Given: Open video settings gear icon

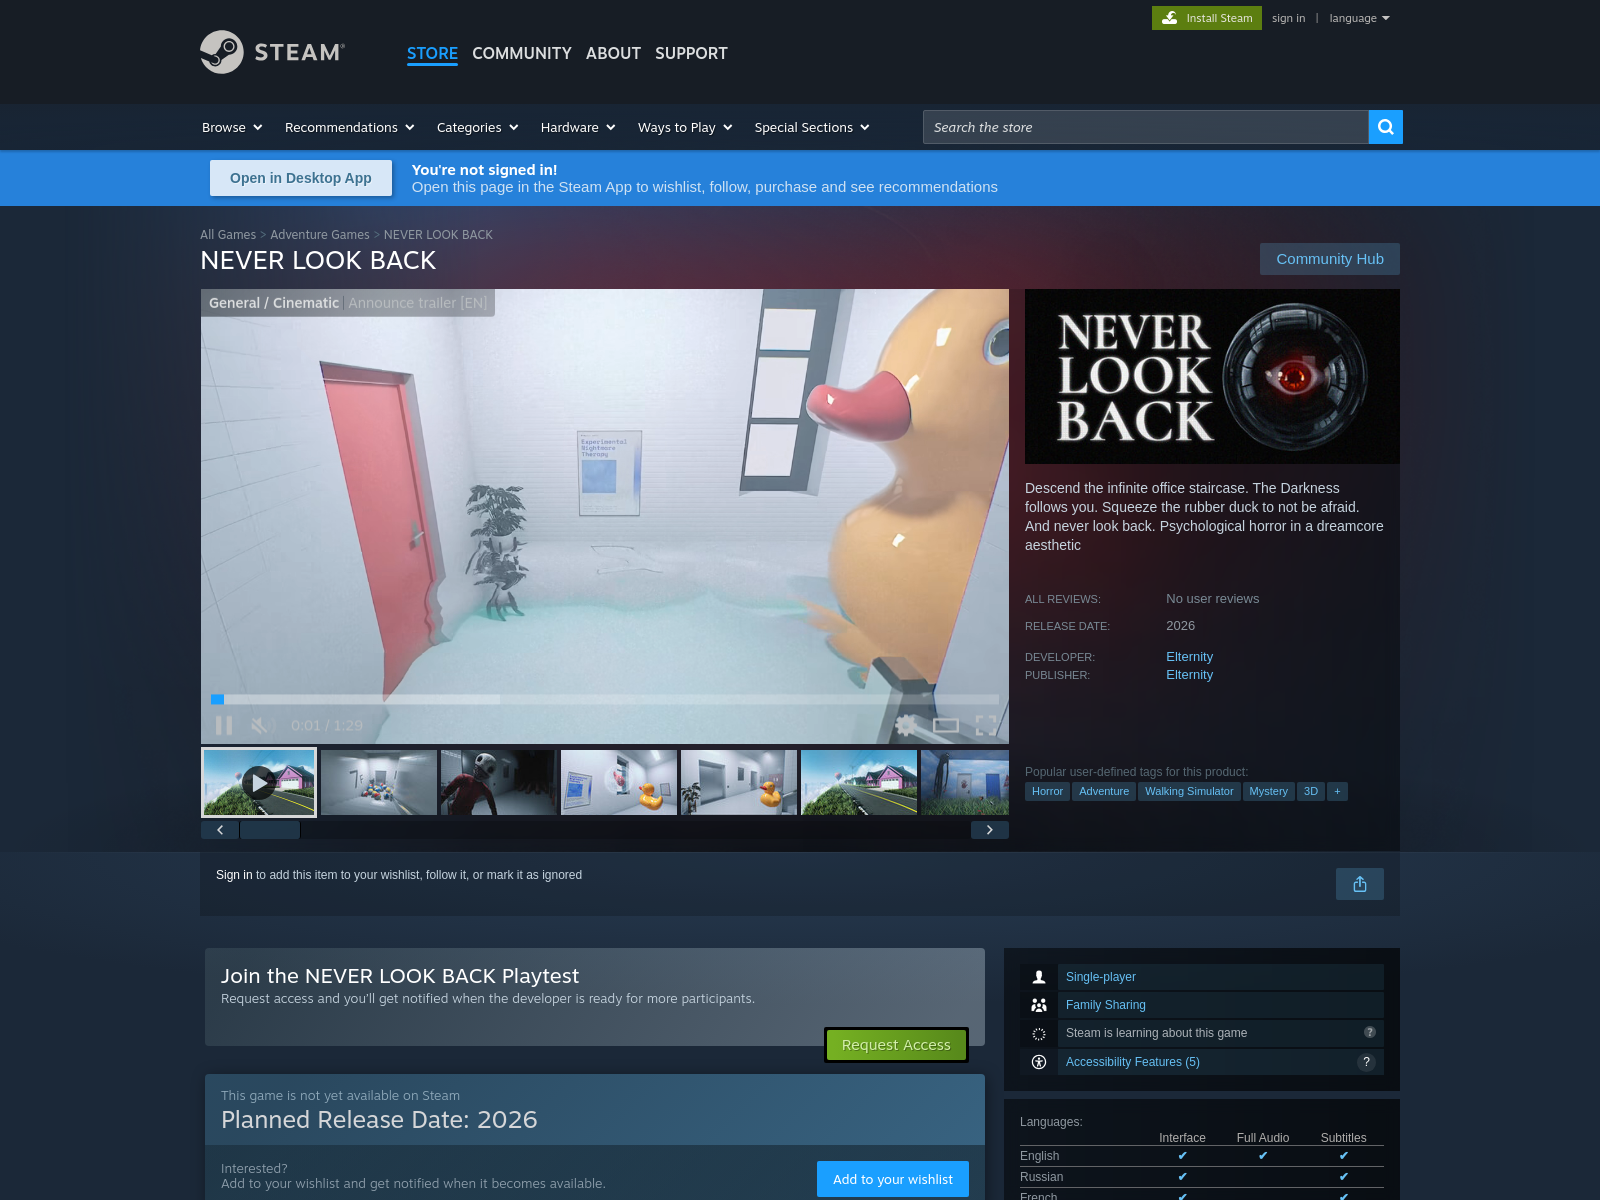Looking at the screenshot, I should pos(905,725).
